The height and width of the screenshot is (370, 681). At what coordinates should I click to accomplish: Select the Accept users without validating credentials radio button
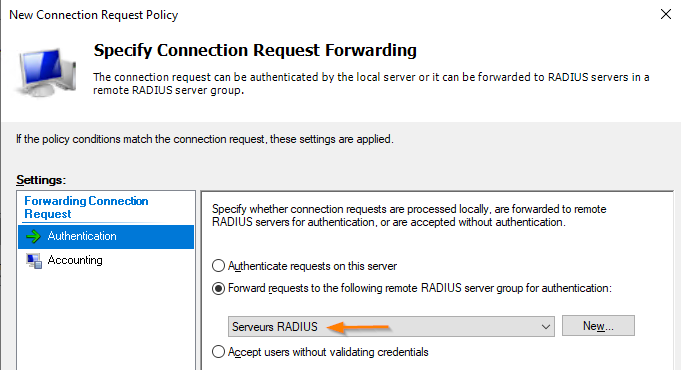pyautogui.click(x=218, y=352)
